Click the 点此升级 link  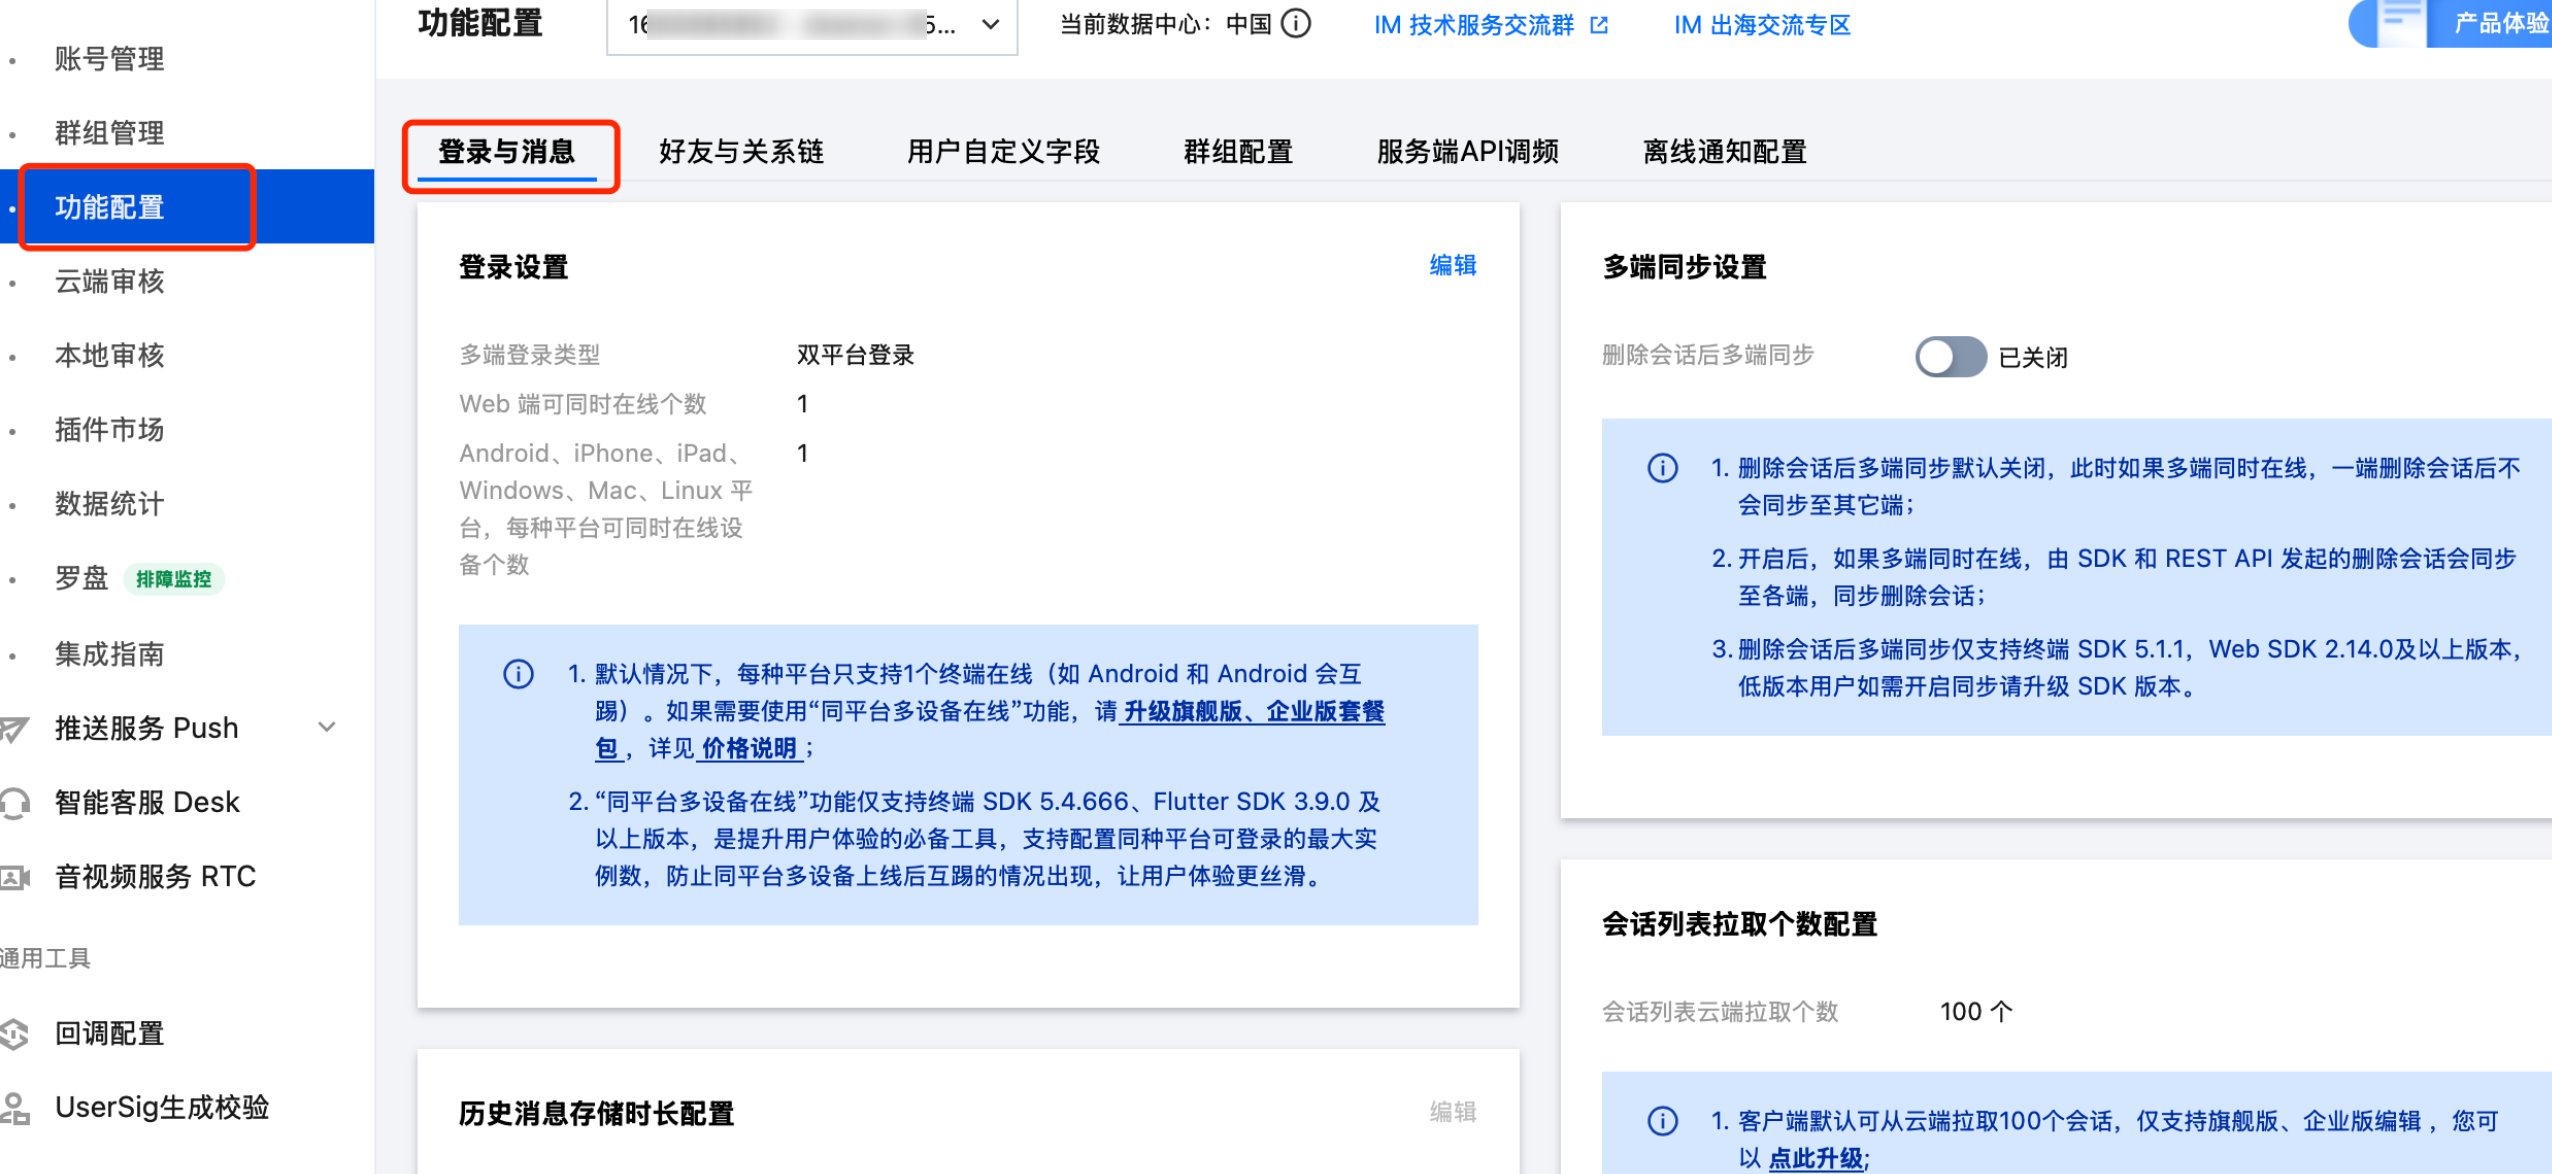click(x=1815, y=1158)
